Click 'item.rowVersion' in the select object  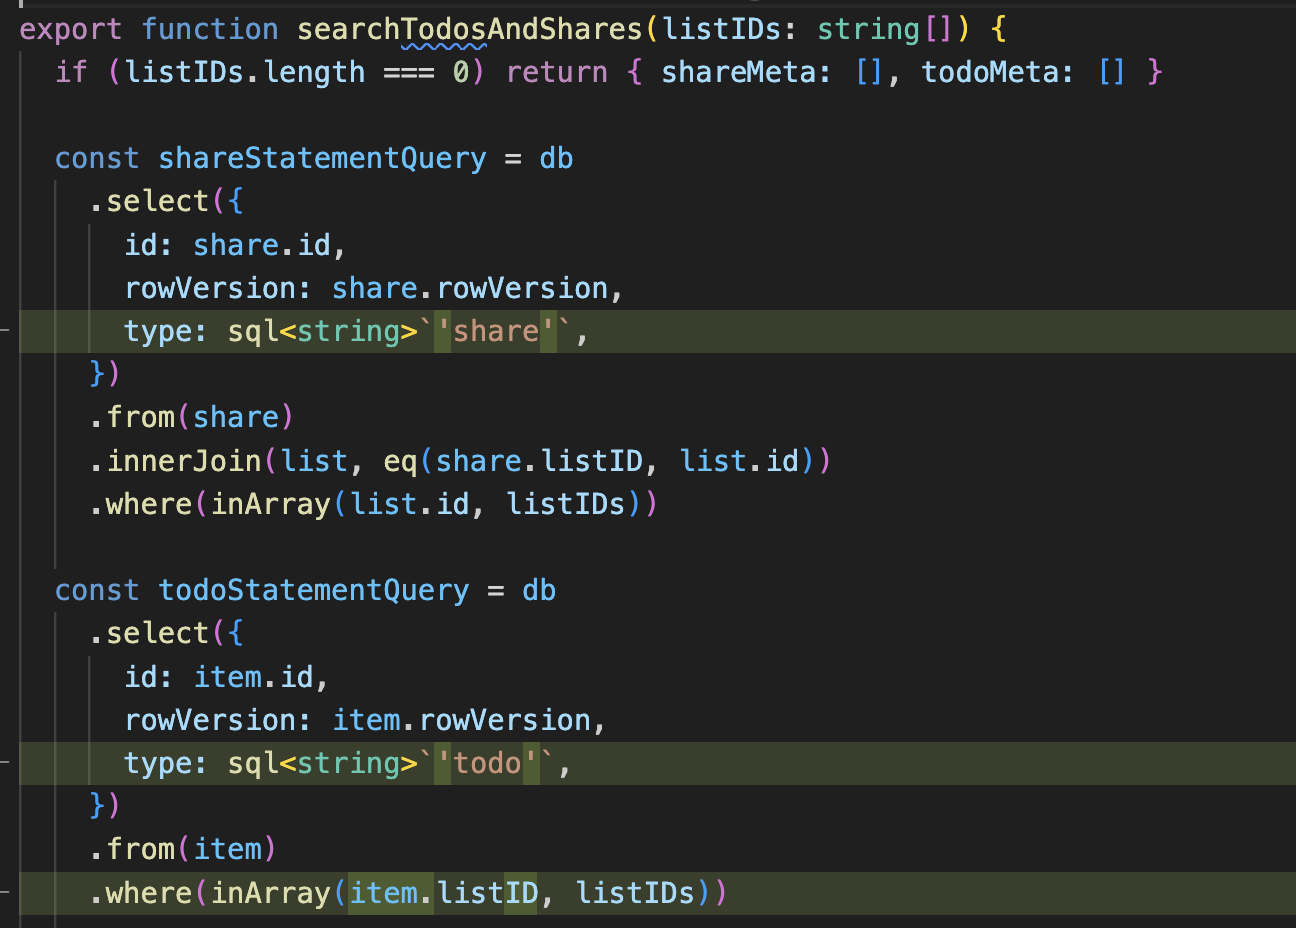(x=461, y=720)
